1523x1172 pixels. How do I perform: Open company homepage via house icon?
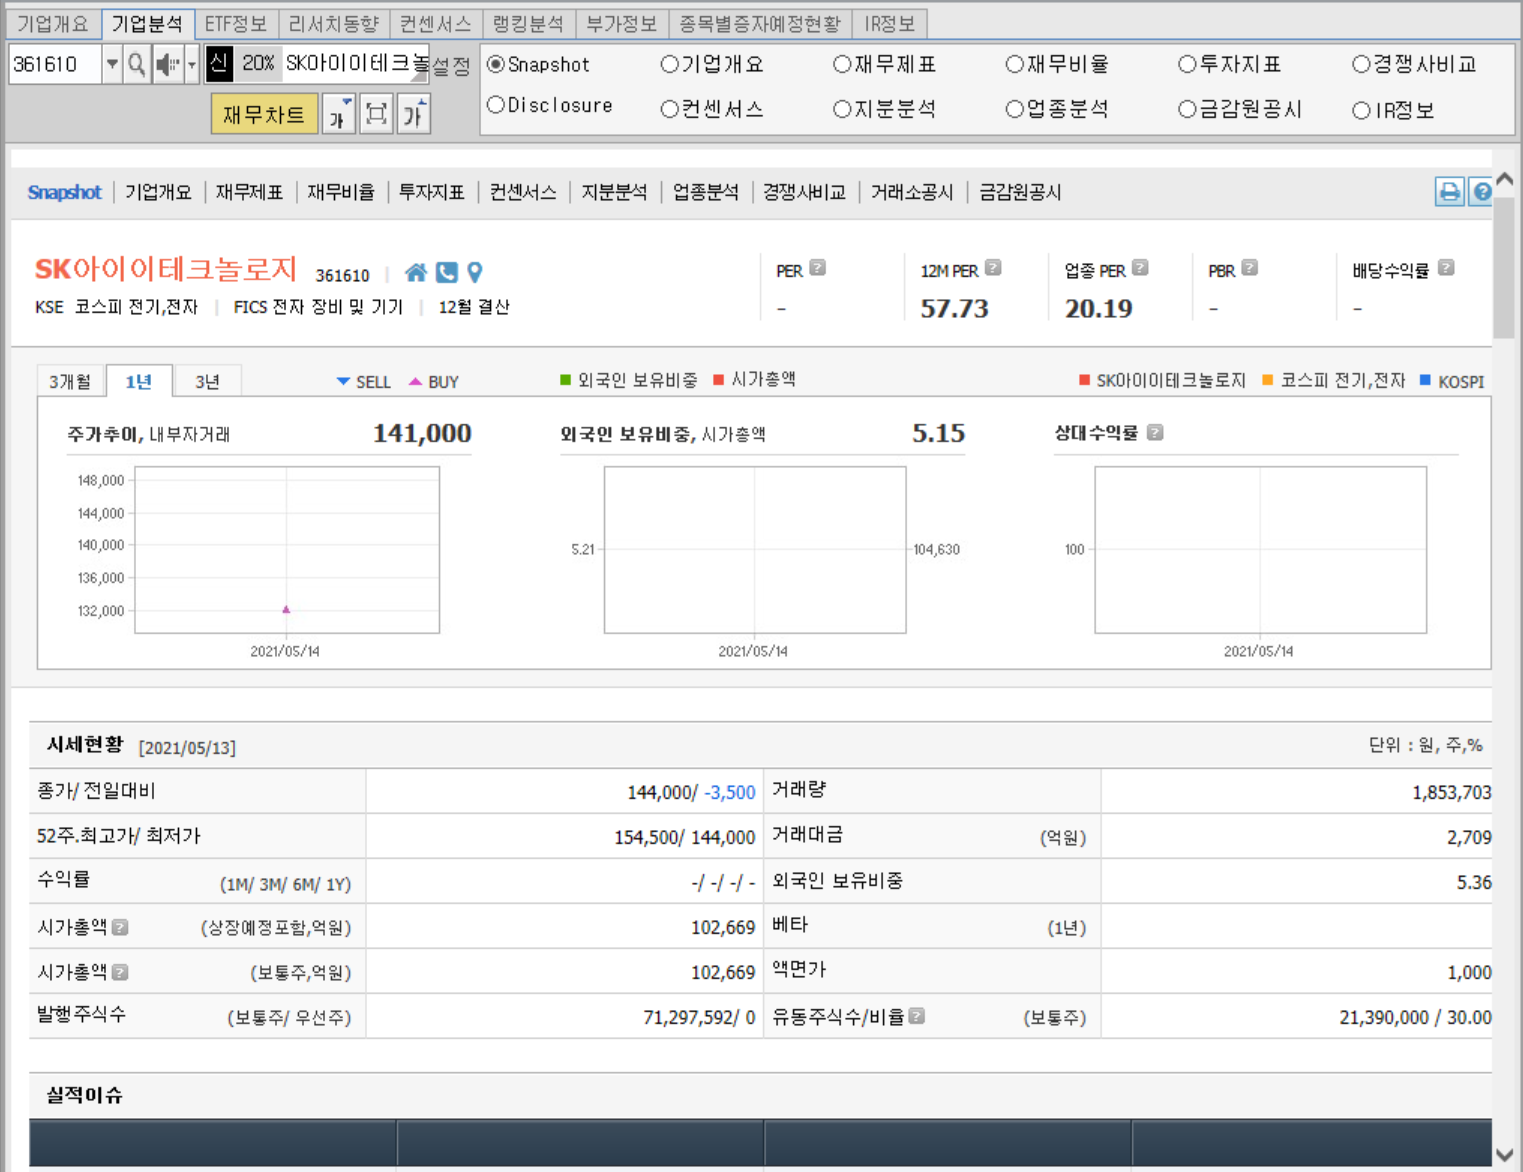tap(416, 272)
